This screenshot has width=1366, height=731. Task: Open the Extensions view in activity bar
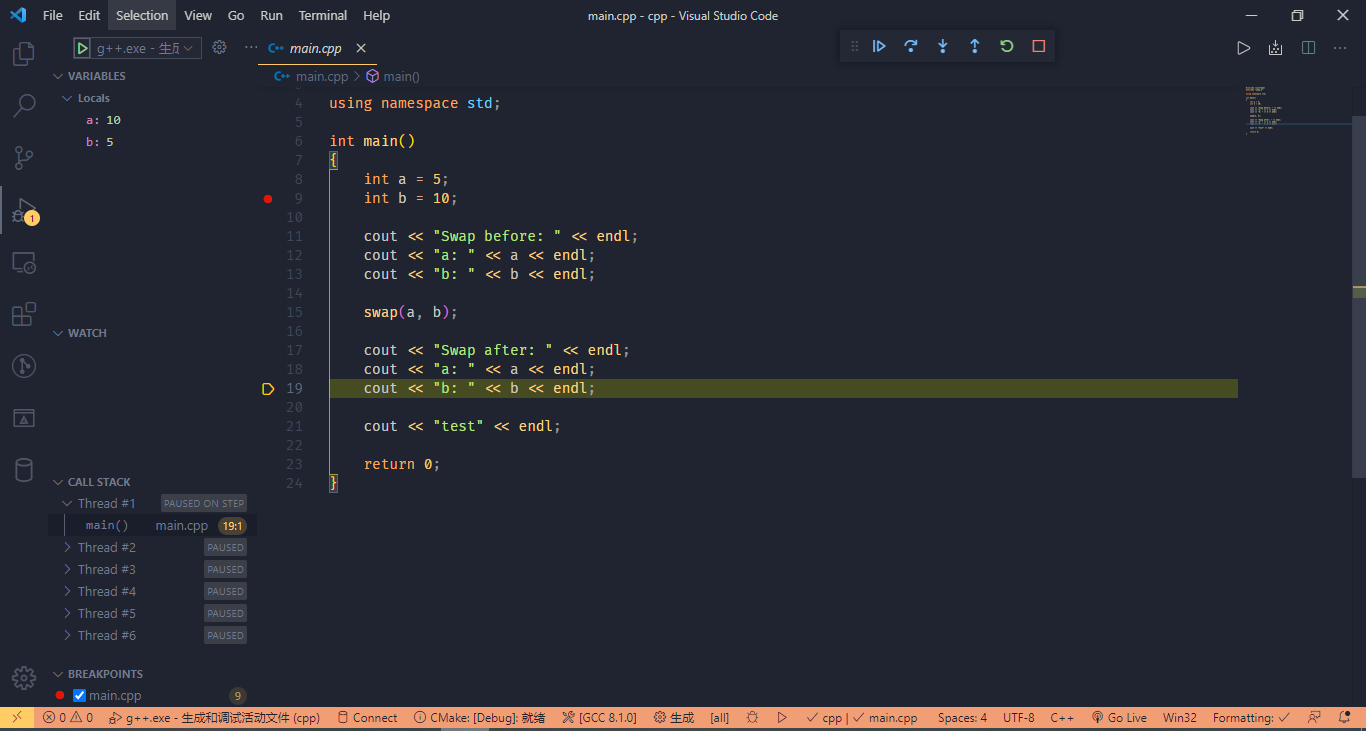tap(23, 315)
